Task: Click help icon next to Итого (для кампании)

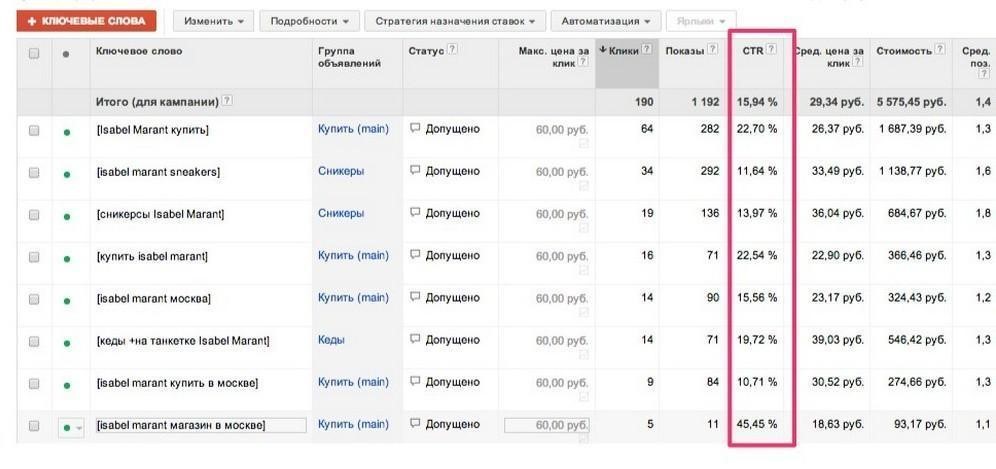Action: pyautogui.click(x=227, y=101)
